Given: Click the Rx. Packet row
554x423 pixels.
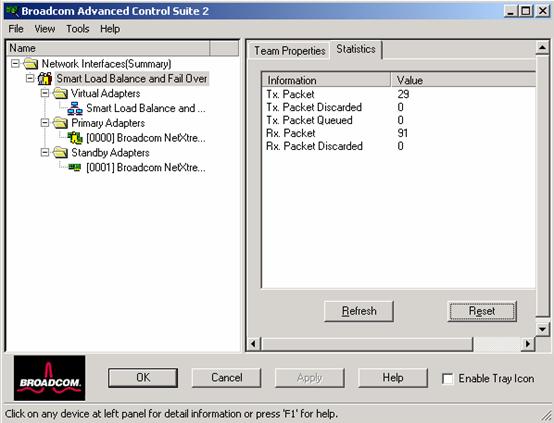Looking at the screenshot, I should coord(399,133).
